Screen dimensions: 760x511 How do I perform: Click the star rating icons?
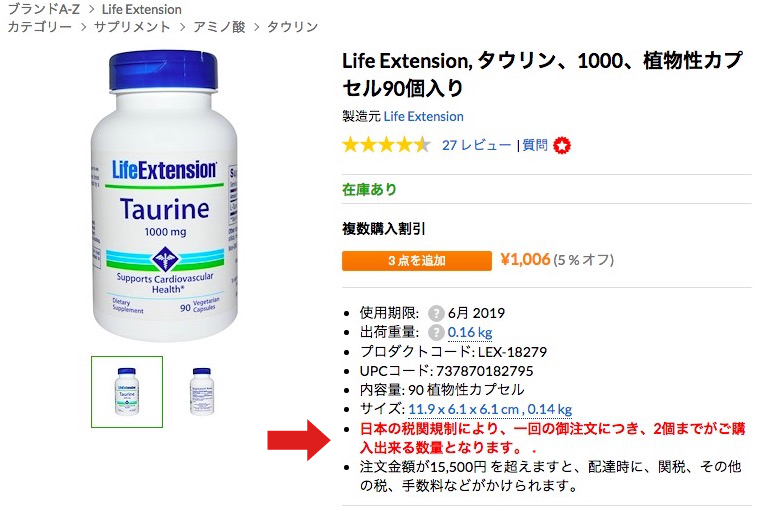[386, 145]
